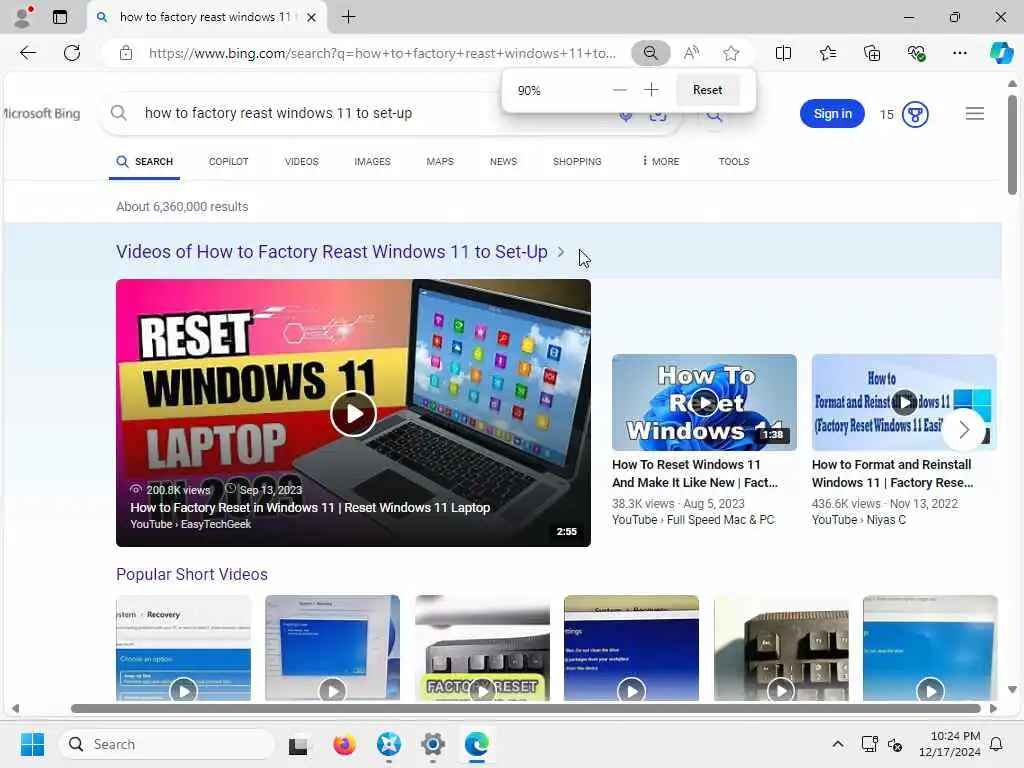This screenshot has width=1024, height=768.
Task: Click Microsoft Edge taskbar icon
Action: pos(477,744)
